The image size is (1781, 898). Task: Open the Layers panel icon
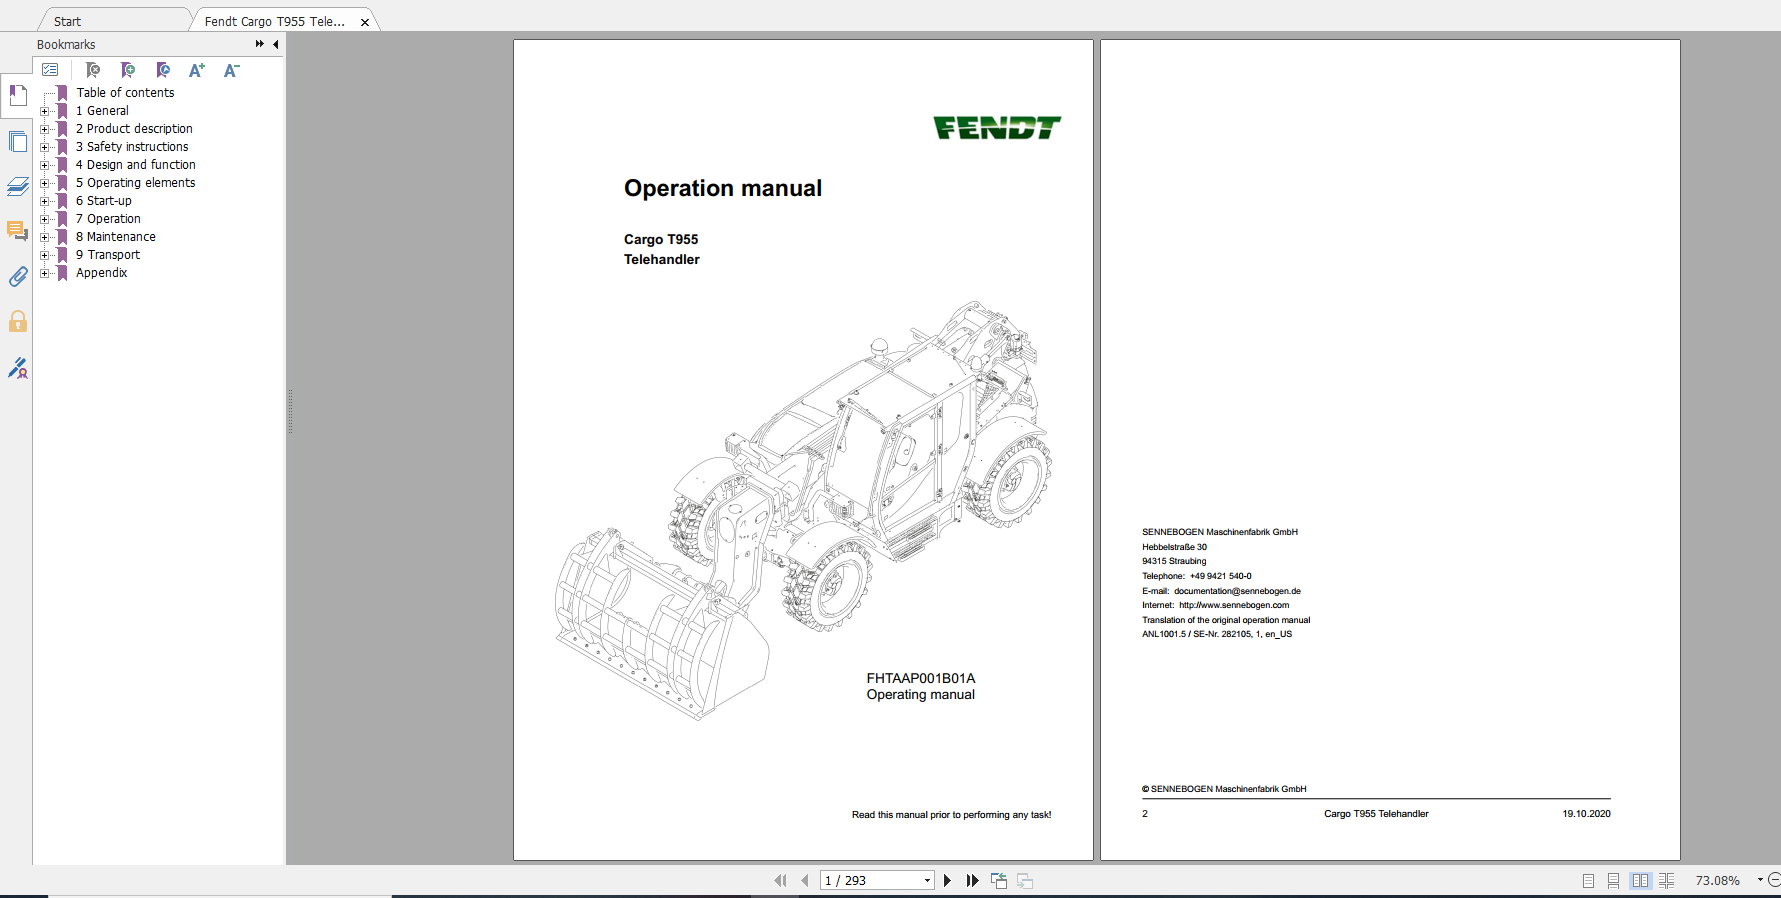(x=18, y=187)
